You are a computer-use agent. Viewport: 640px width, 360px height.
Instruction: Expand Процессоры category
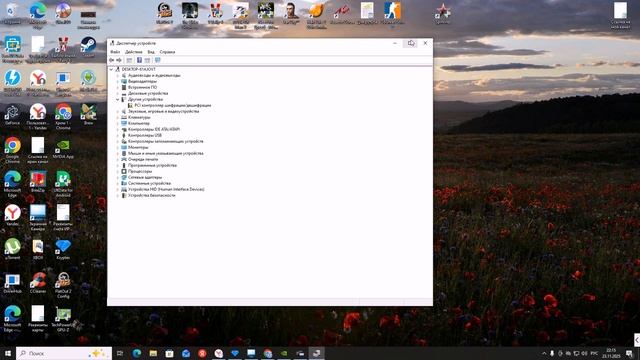tap(118, 171)
